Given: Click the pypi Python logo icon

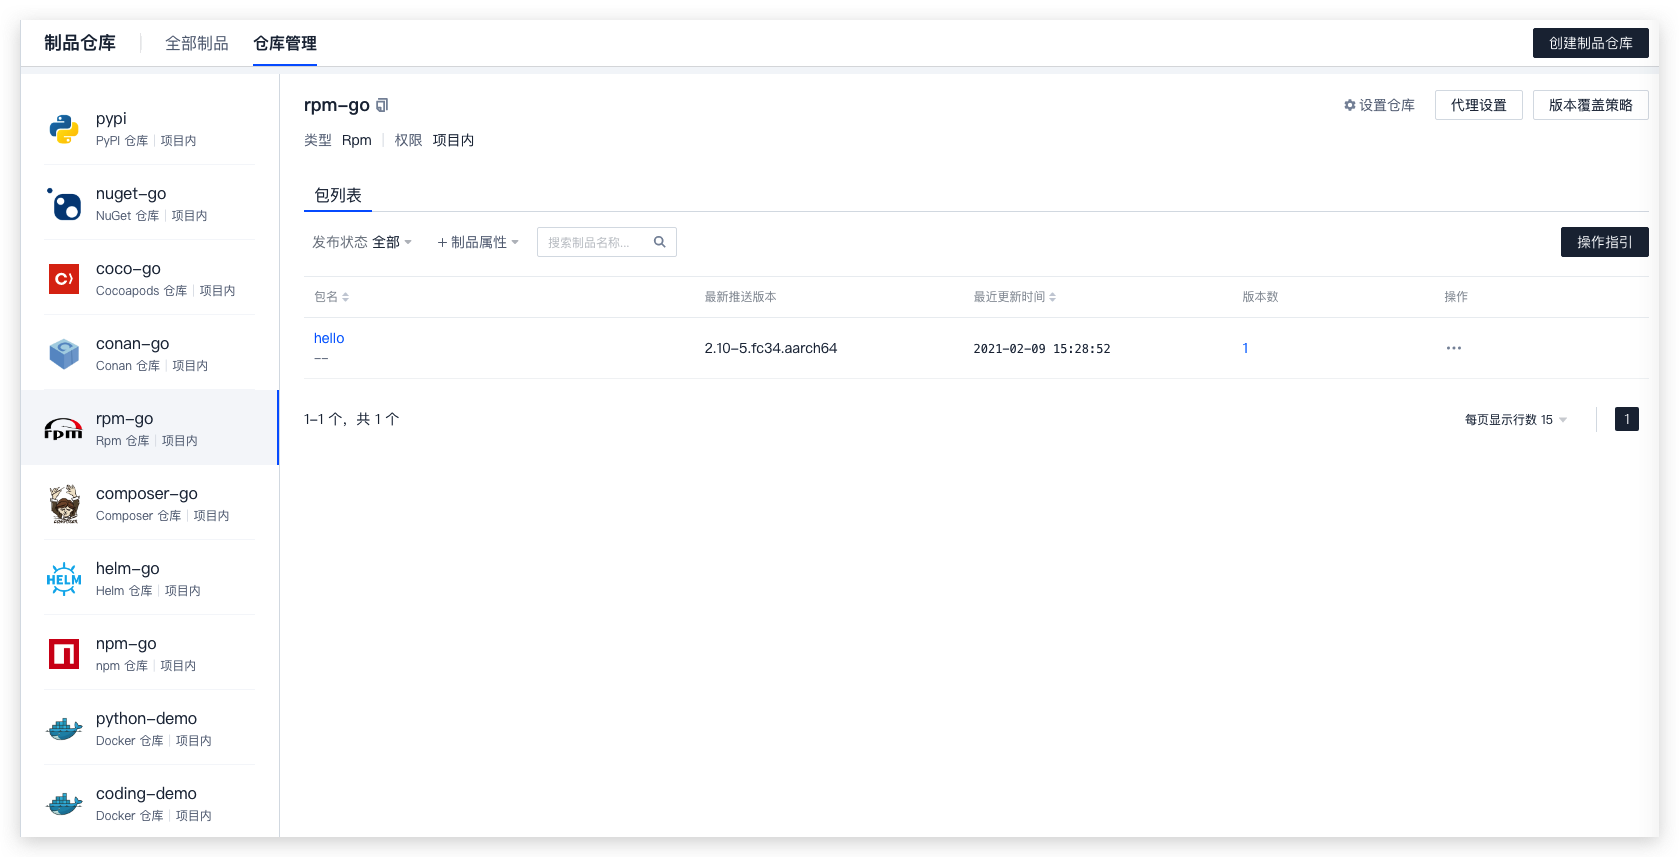Looking at the screenshot, I should pos(64,129).
